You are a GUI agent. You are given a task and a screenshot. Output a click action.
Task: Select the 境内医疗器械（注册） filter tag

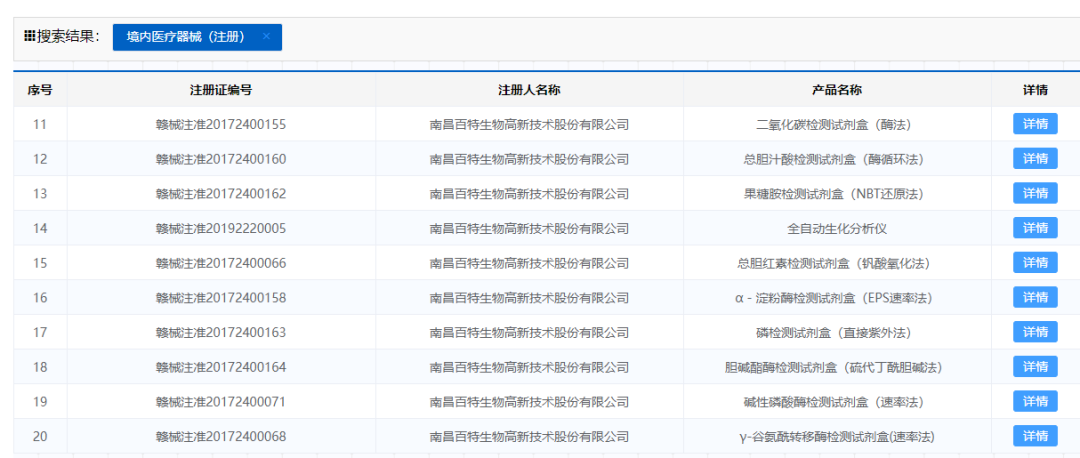point(186,37)
